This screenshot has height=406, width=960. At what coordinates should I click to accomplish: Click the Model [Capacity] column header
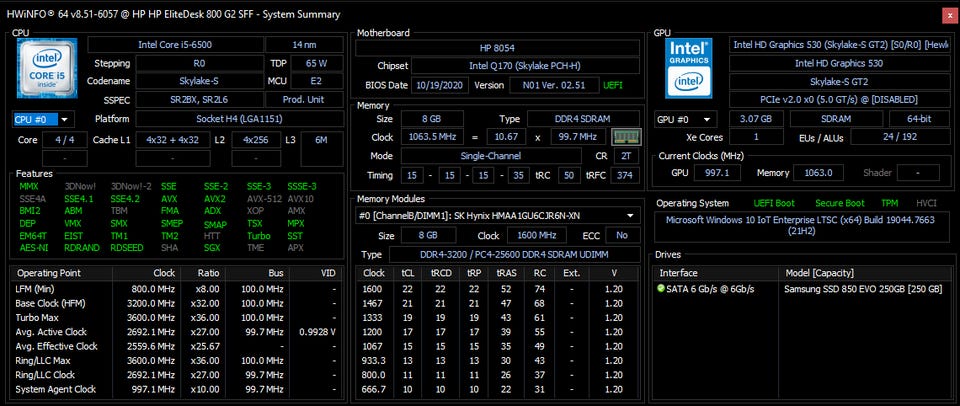click(x=864, y=273)
